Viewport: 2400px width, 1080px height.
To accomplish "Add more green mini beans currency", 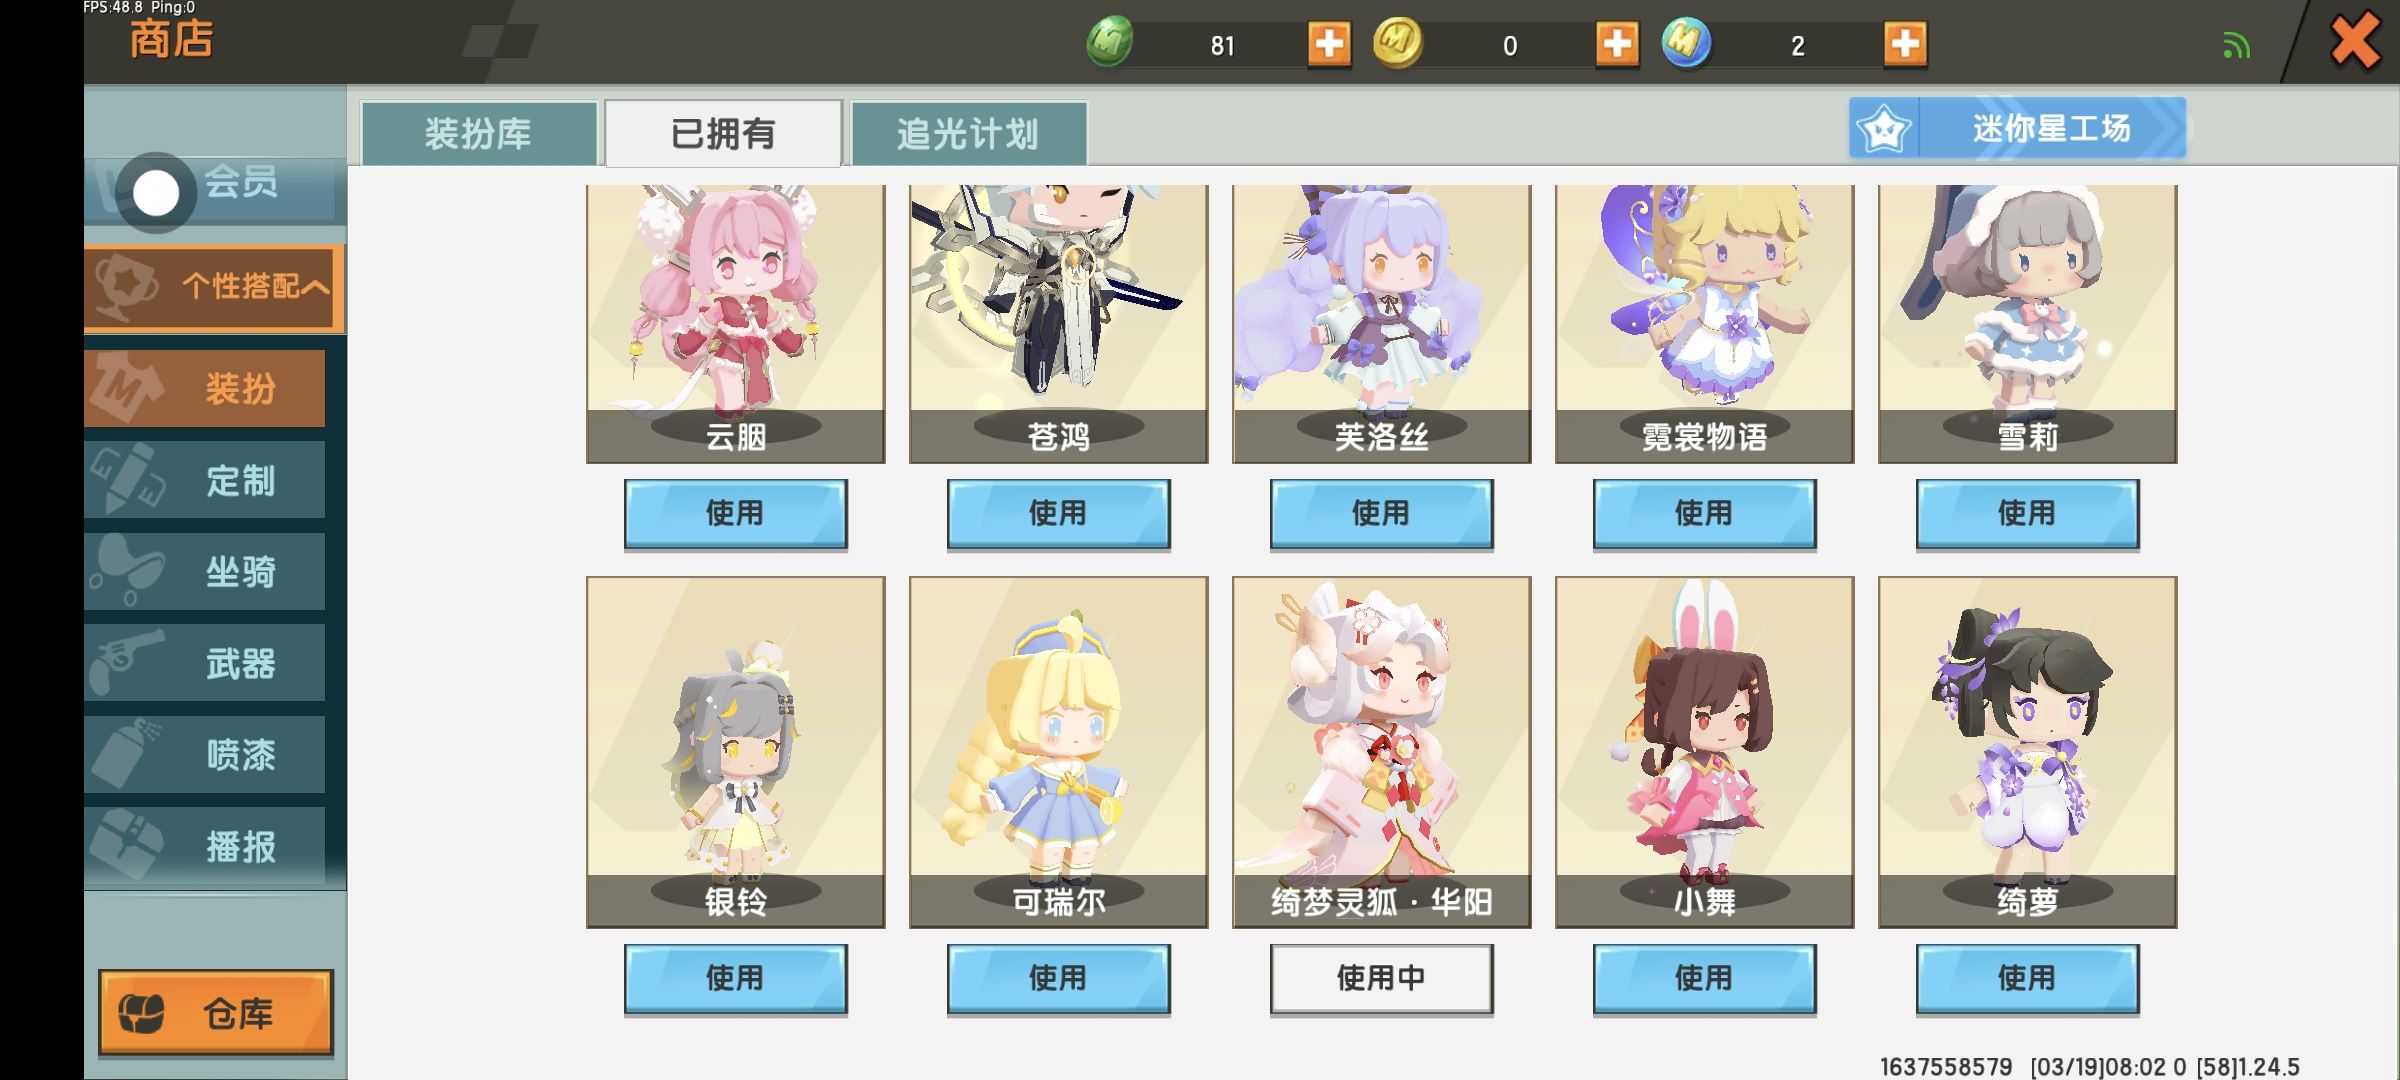I will (1329, 44).
